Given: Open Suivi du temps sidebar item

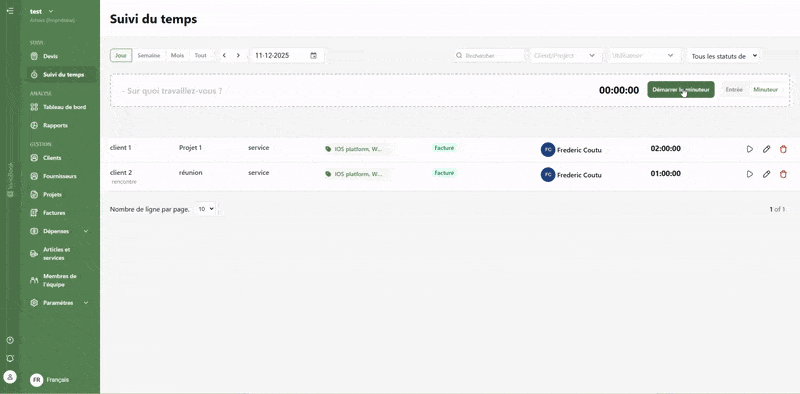Looking at the screenshot, I should pos(61,75).
